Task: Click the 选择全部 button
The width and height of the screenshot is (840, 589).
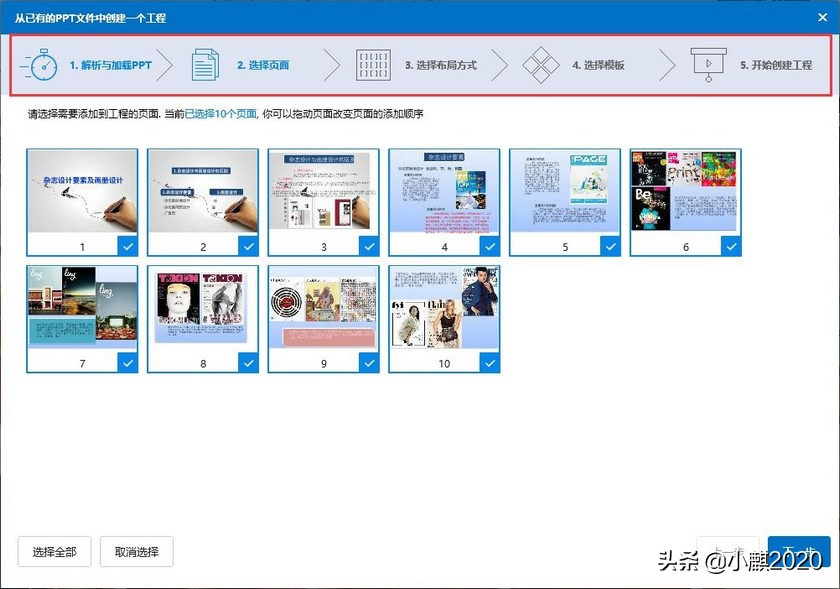Action: [x=53, y=551]
